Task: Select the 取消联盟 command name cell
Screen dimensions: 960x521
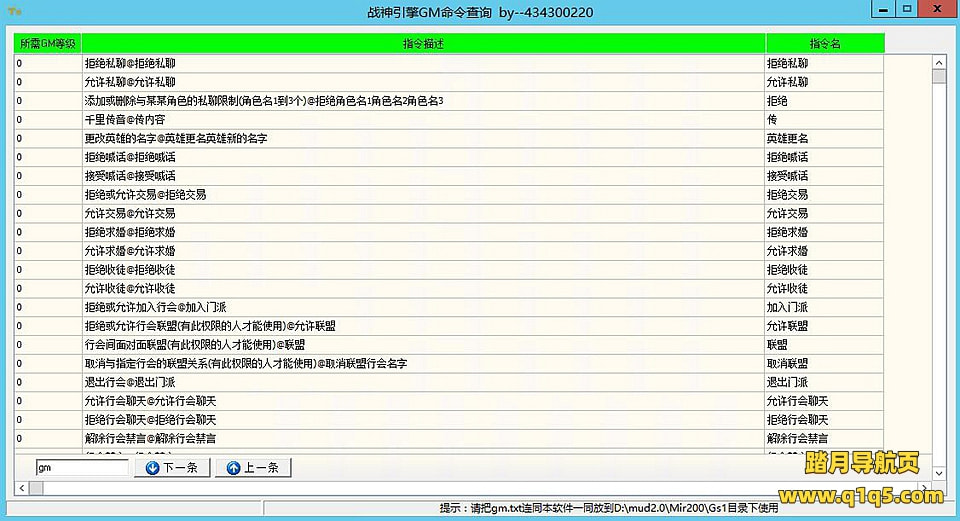Action: click(787, 363)
